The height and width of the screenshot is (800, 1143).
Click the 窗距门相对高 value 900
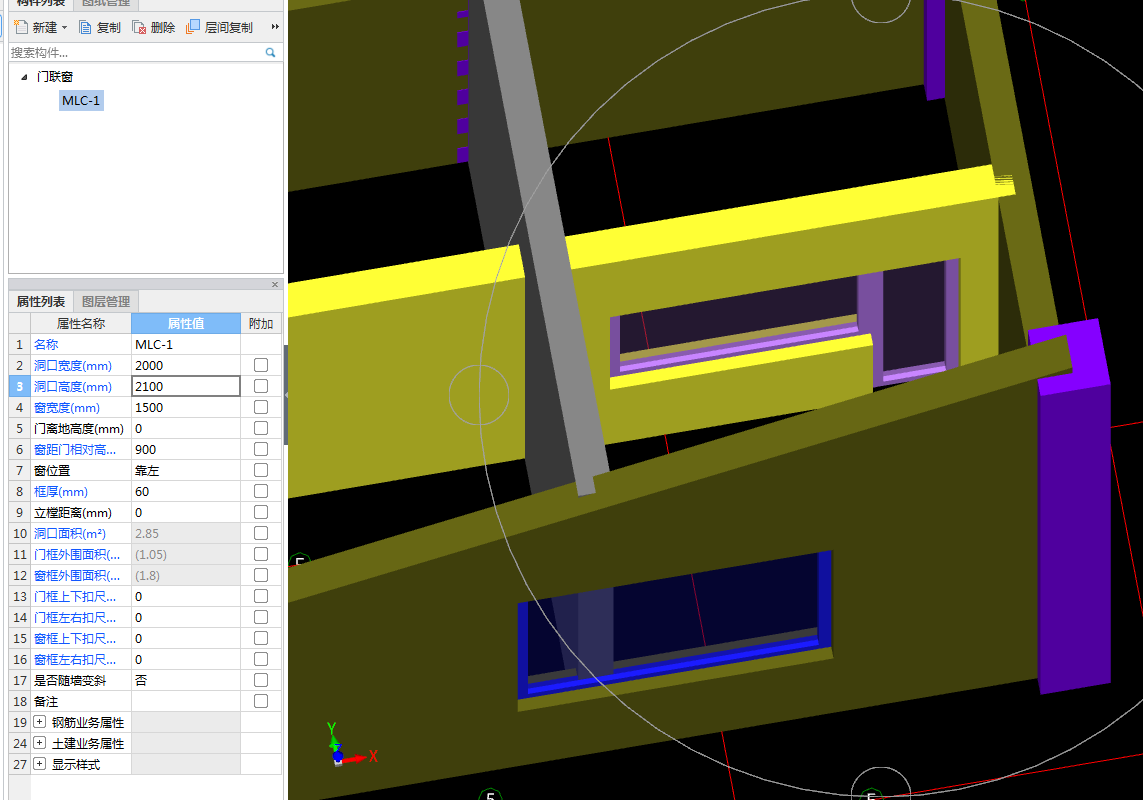186,450
